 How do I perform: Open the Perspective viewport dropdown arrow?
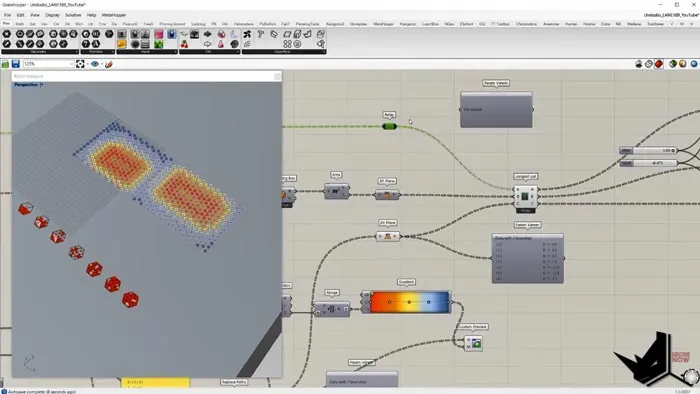[x=42, y=85]
